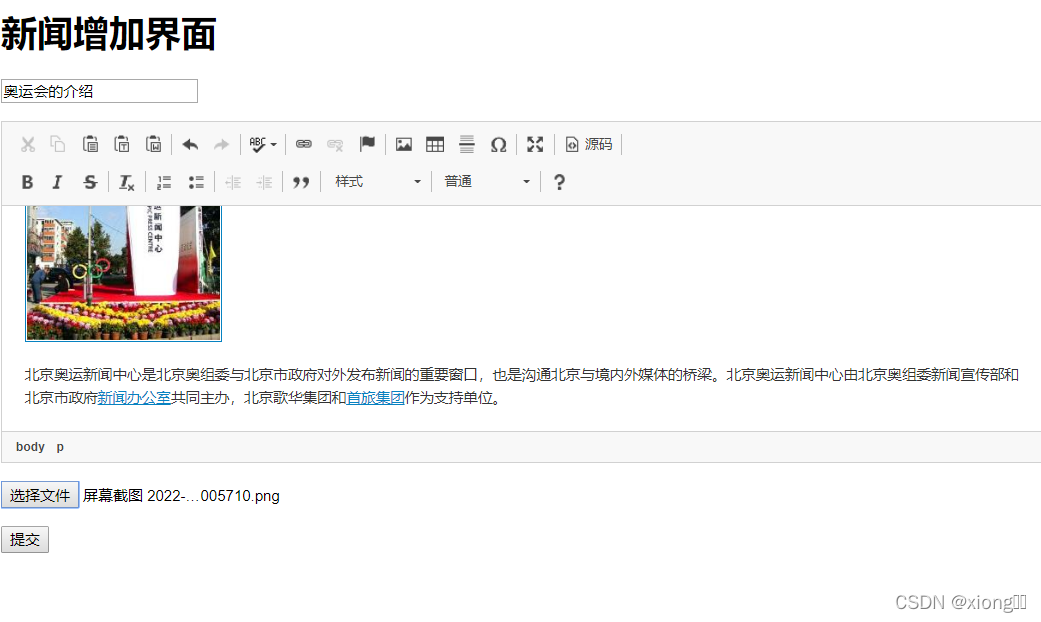The width and height of the screenshot is (1041, 622).
Task: Click the 提交 submit button
Action: (25, 539)
